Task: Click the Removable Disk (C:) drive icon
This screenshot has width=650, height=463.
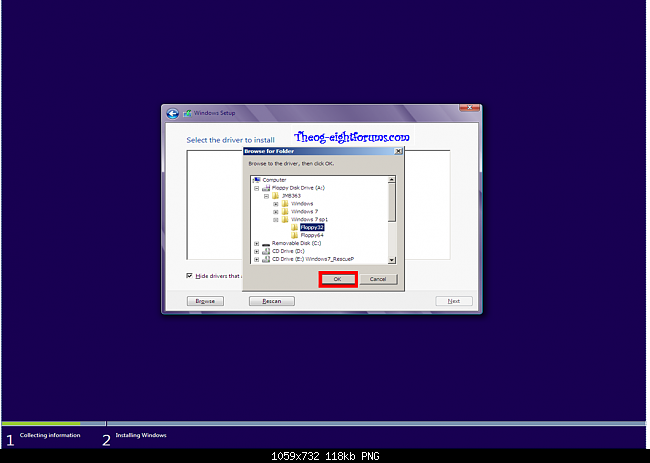Action: [x=266, y=244]
